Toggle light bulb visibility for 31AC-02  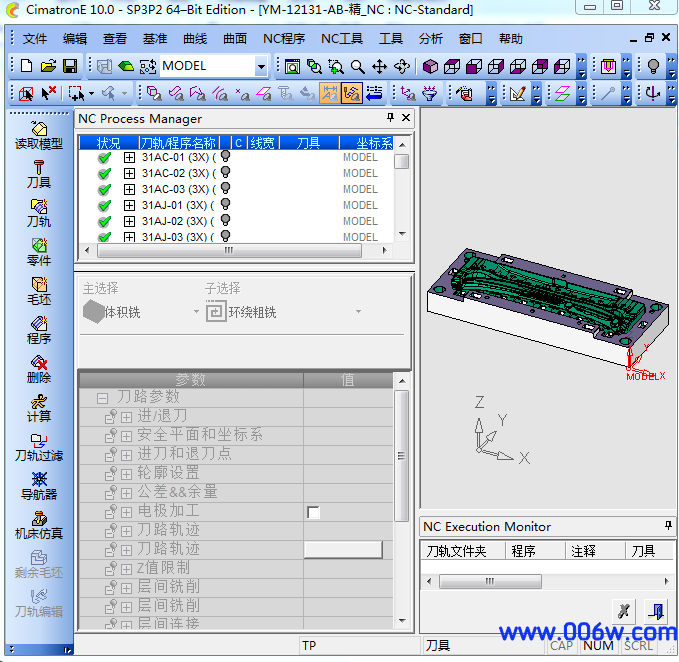pos(225,172)
